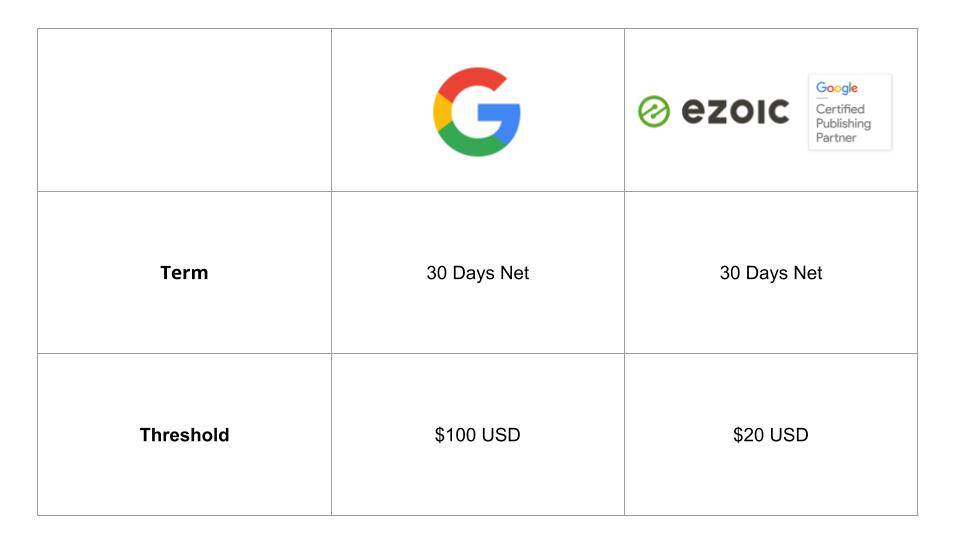Select the $20 USD threshold value
The width and height of the screenshot is (960, 540).
click(x=771, y=435)
